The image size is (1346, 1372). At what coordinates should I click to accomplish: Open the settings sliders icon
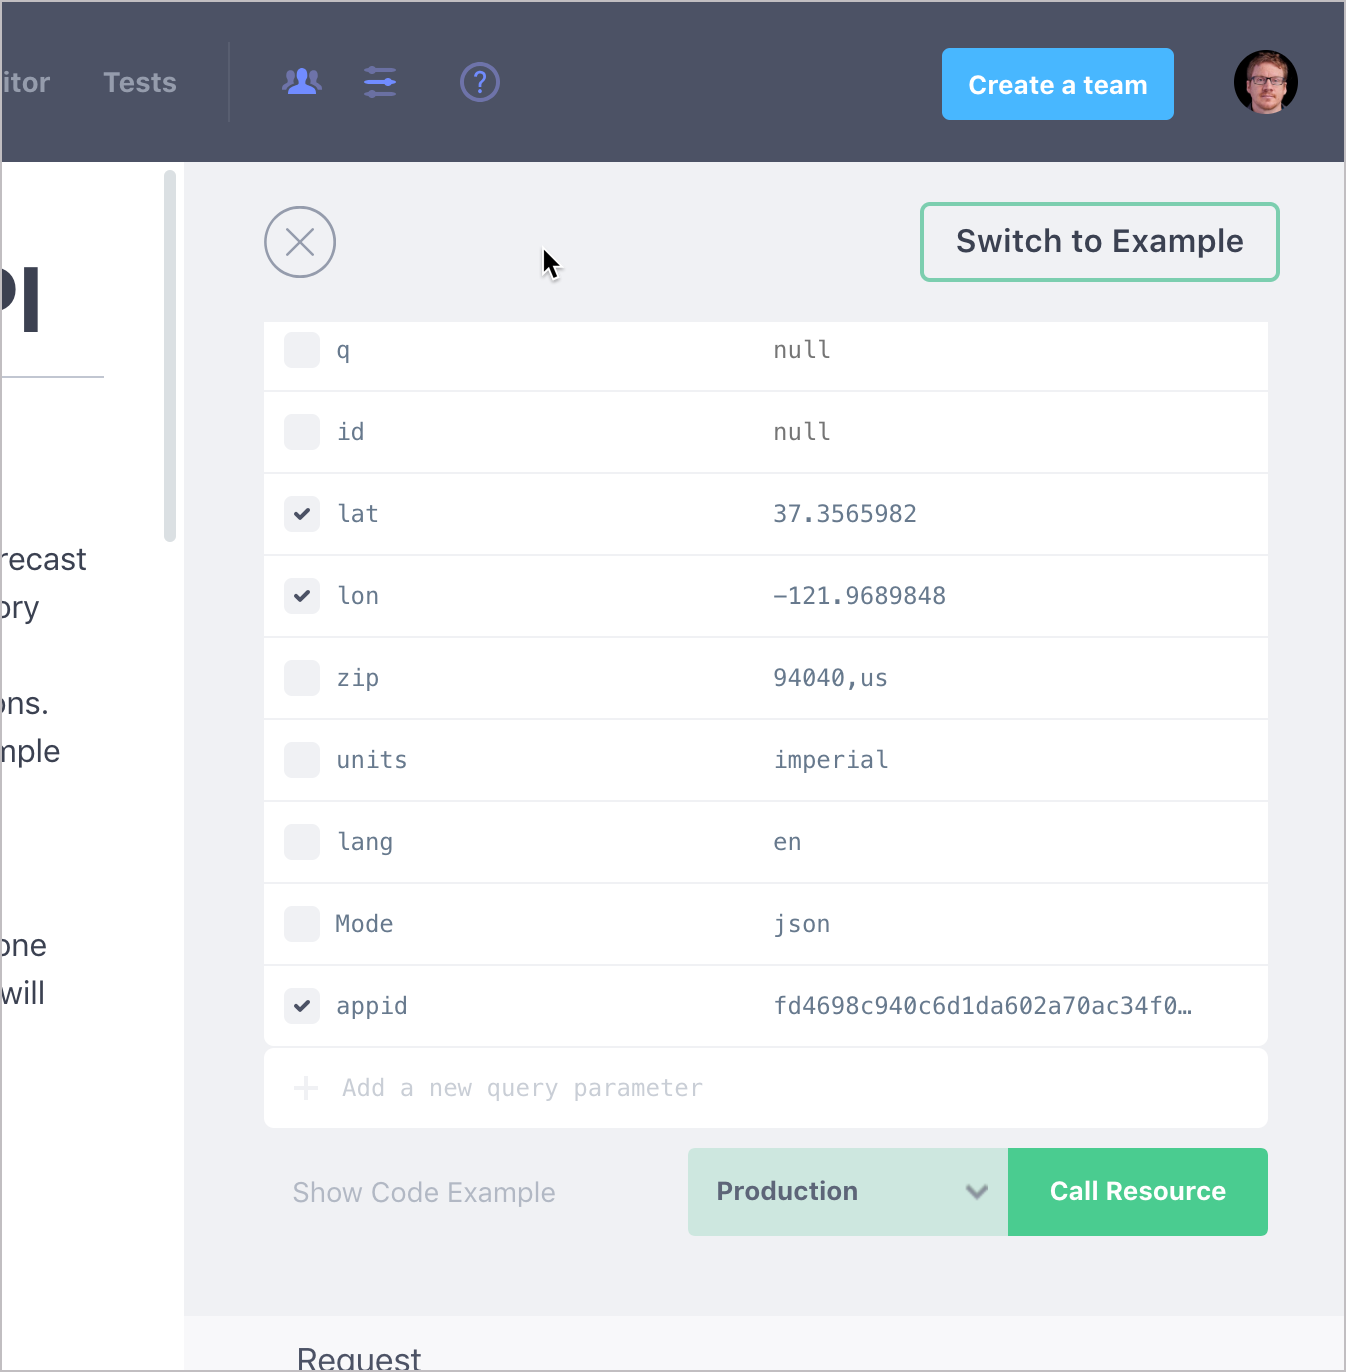380,82
